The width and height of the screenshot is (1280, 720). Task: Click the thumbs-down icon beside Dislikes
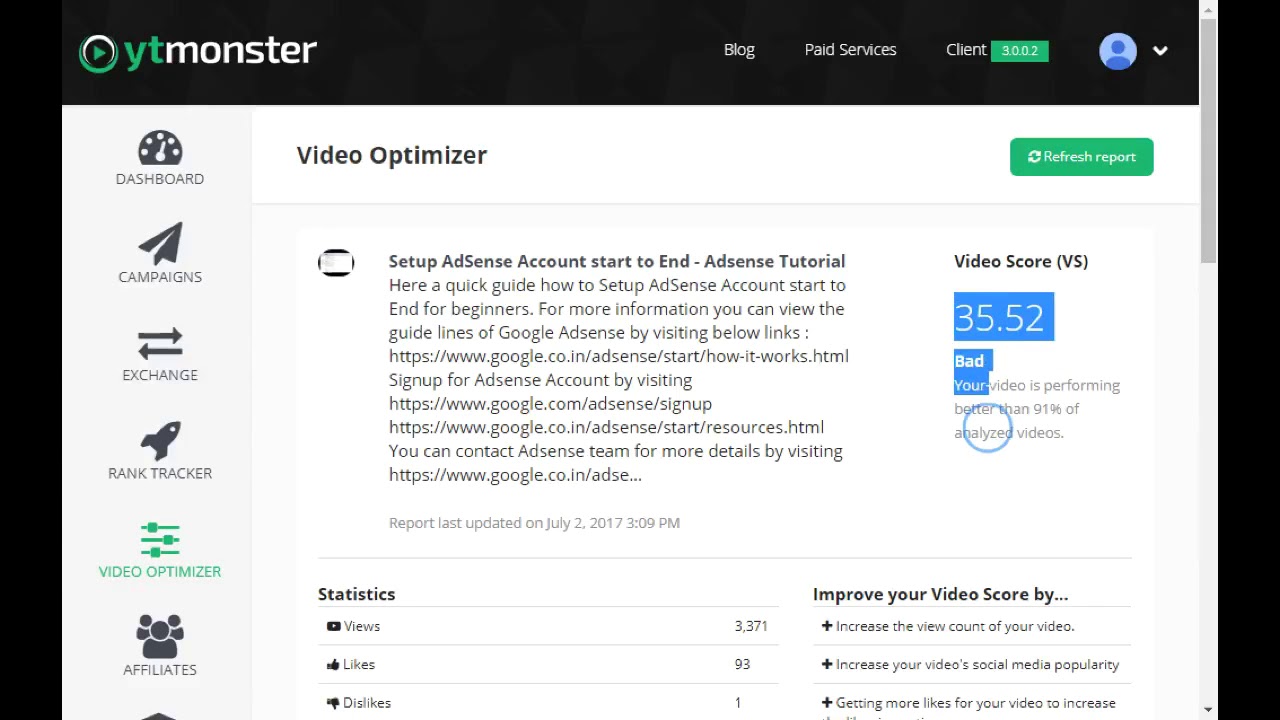333,703
